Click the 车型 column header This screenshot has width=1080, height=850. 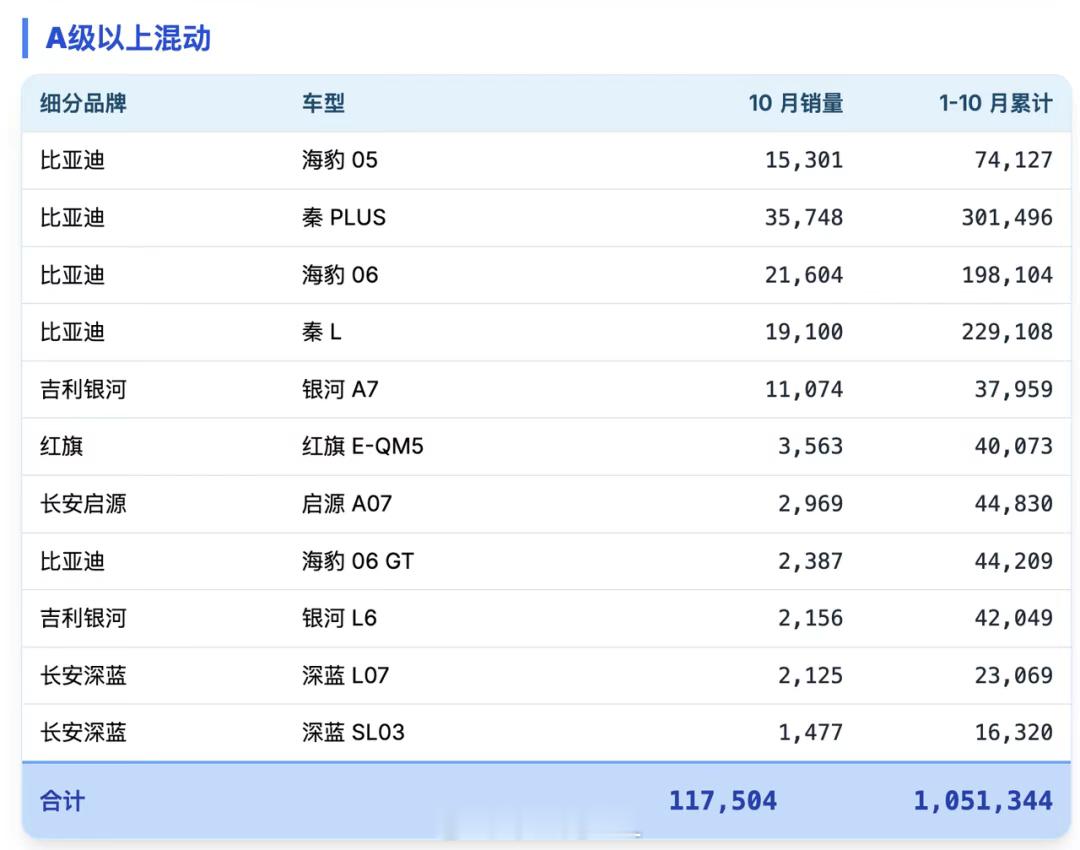point(323,103)
